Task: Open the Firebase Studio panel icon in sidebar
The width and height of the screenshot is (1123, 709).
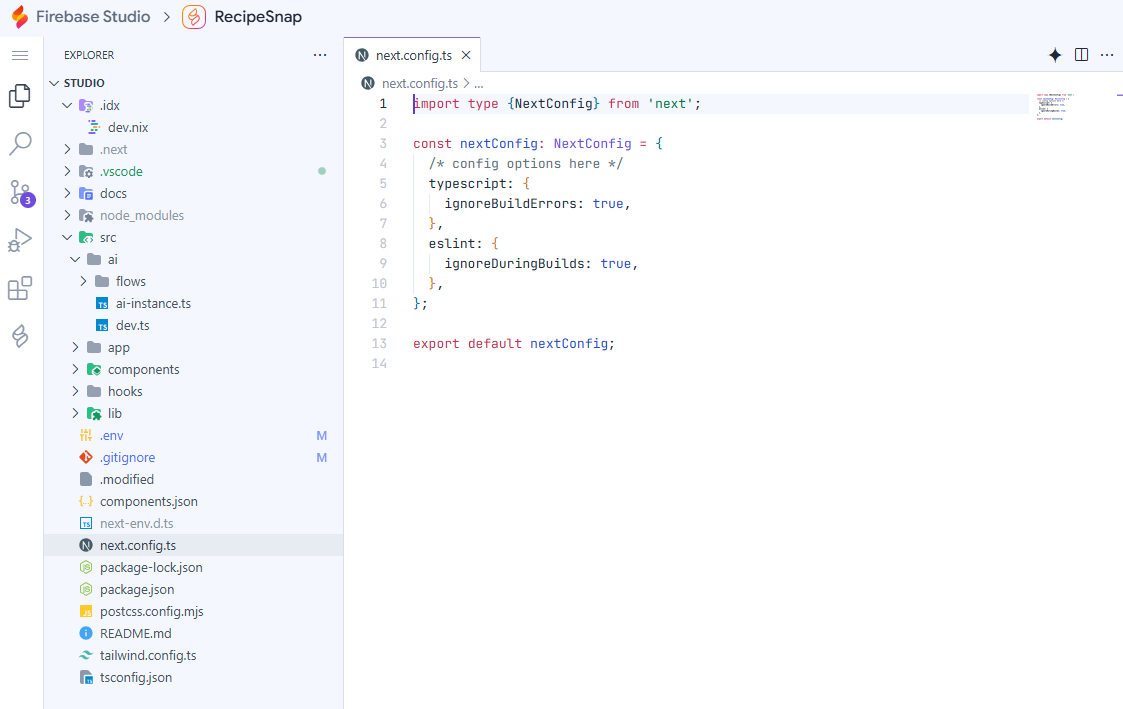Action: [x=20, y=336]
